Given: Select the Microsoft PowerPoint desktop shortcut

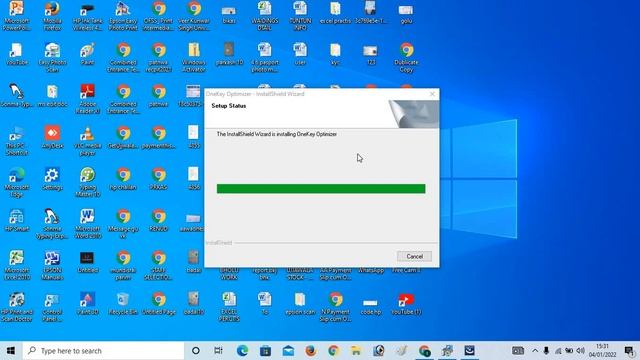Looking at the screenshot, I should tap(16, 16).
